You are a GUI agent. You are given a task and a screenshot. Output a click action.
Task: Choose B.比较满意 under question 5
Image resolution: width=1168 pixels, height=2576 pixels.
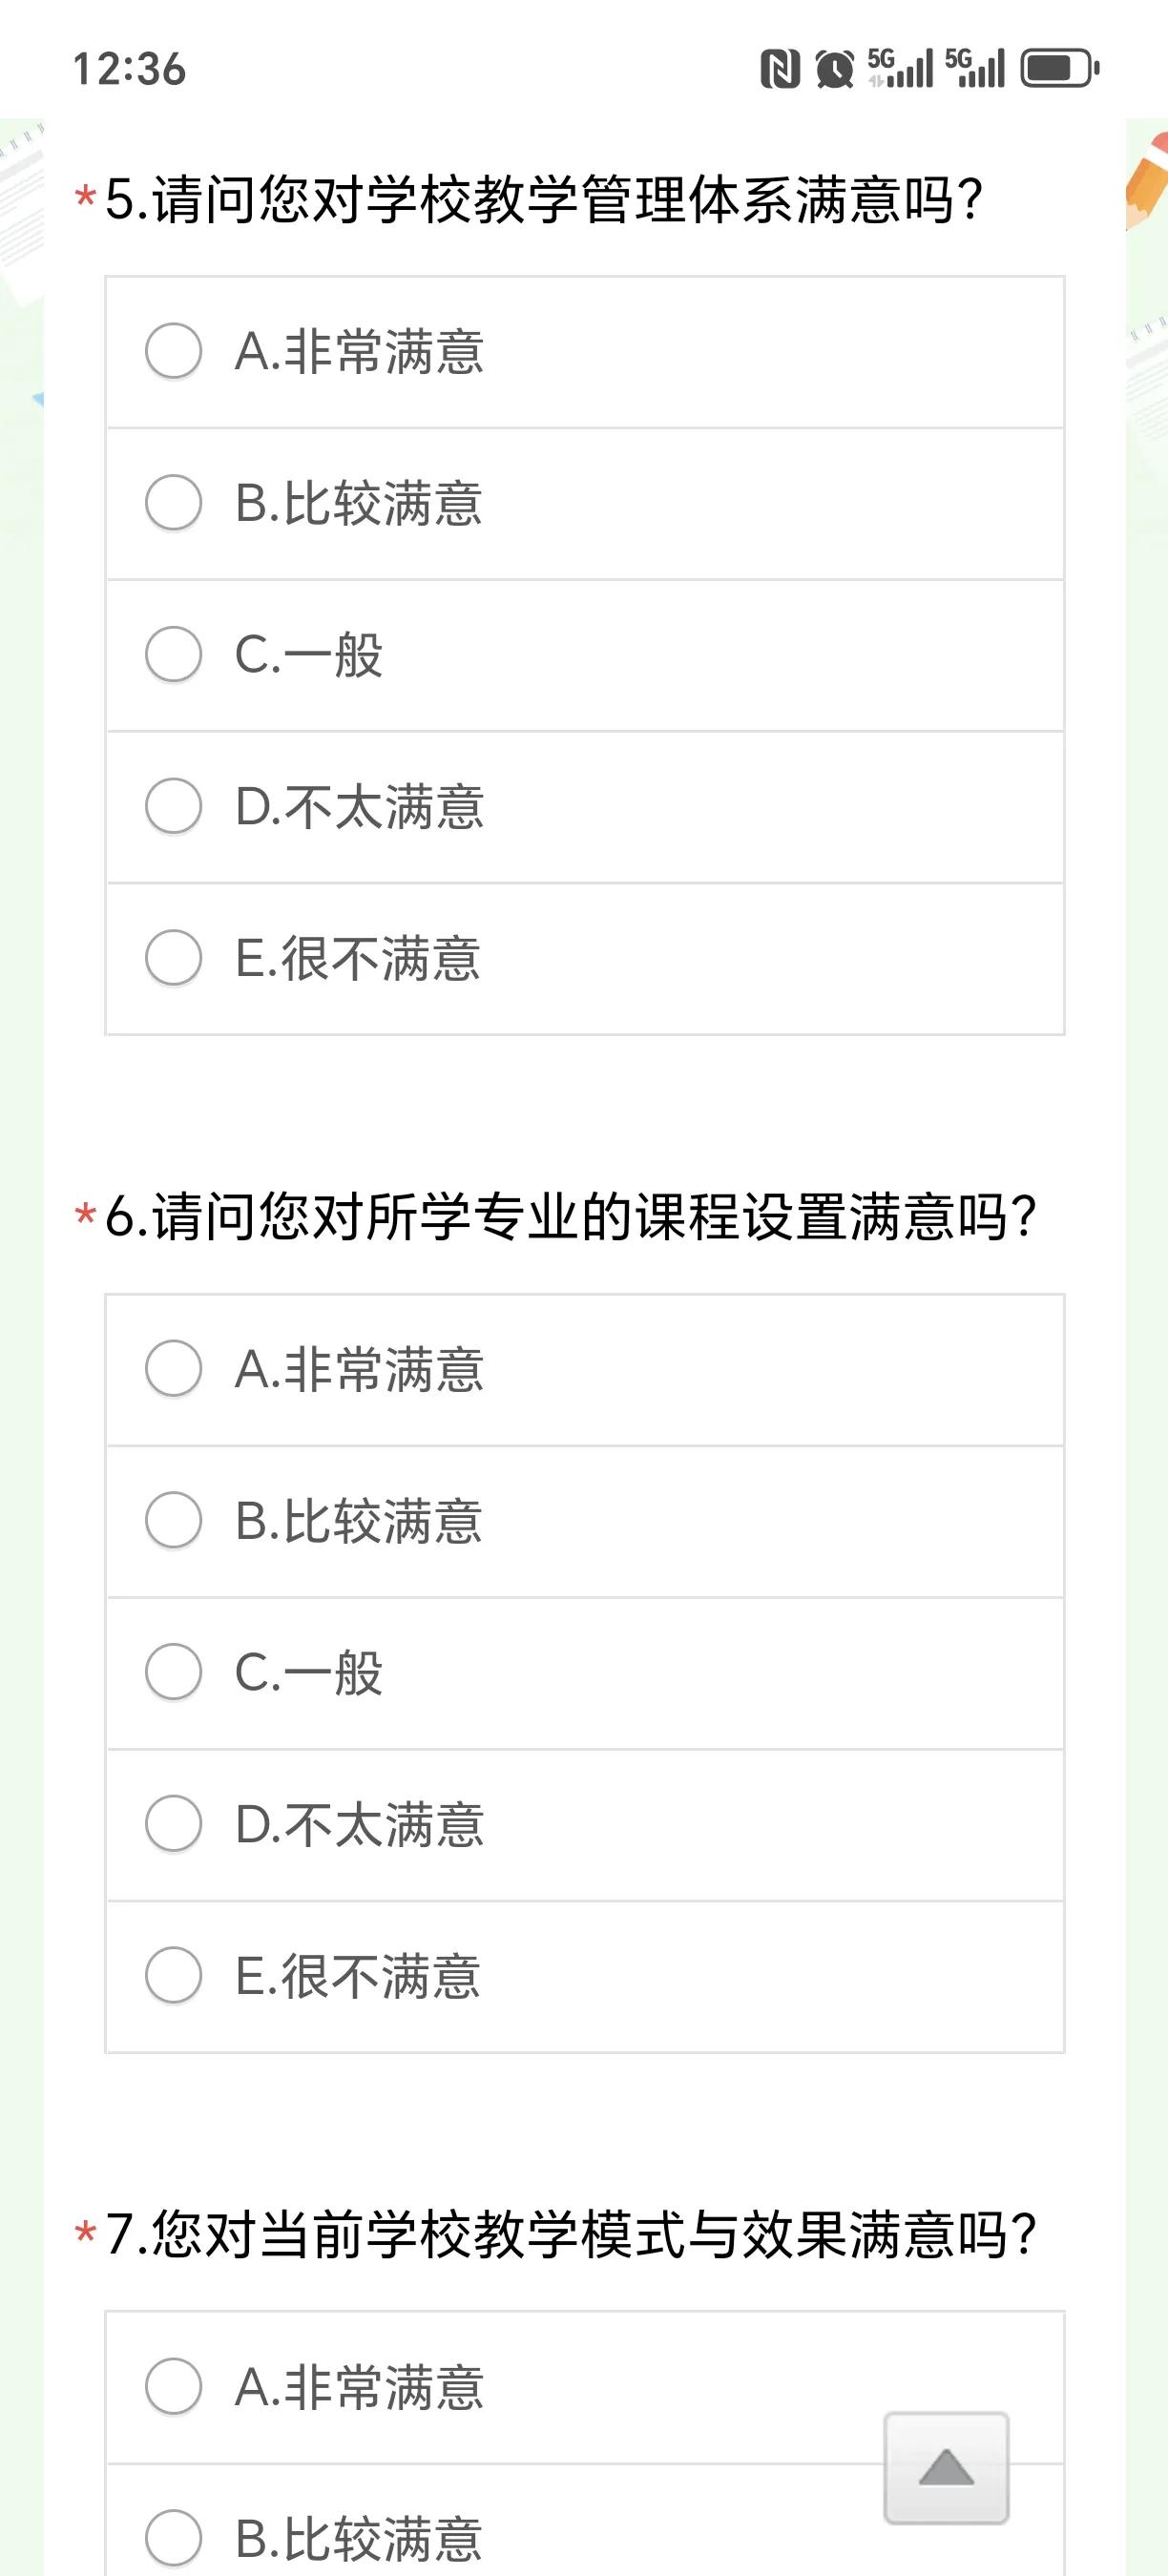pos(585,504)
